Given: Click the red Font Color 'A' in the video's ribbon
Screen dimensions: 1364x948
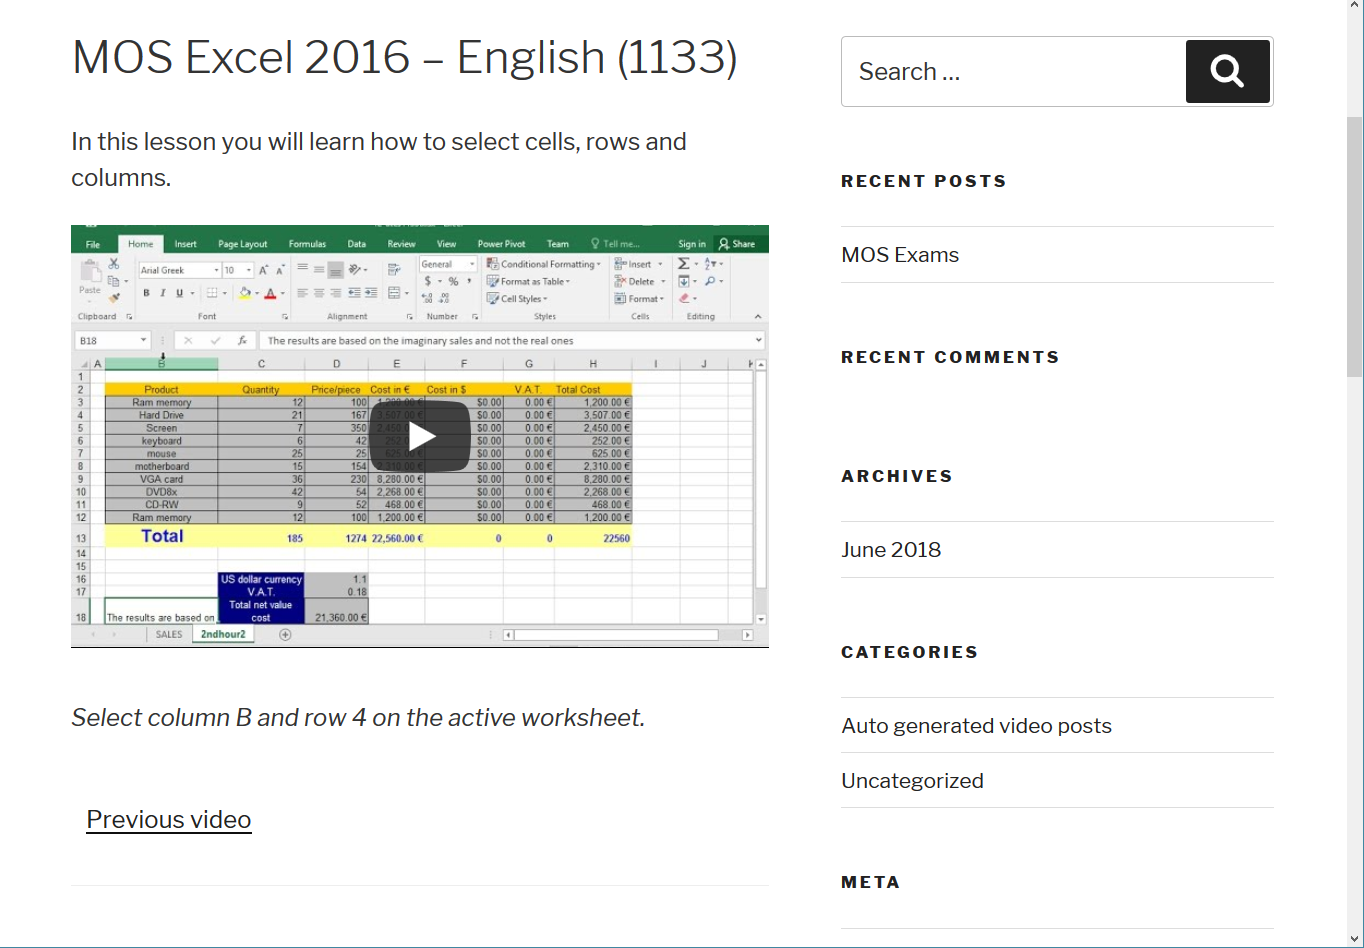Looking at the screenshot, I should (270, 293).
